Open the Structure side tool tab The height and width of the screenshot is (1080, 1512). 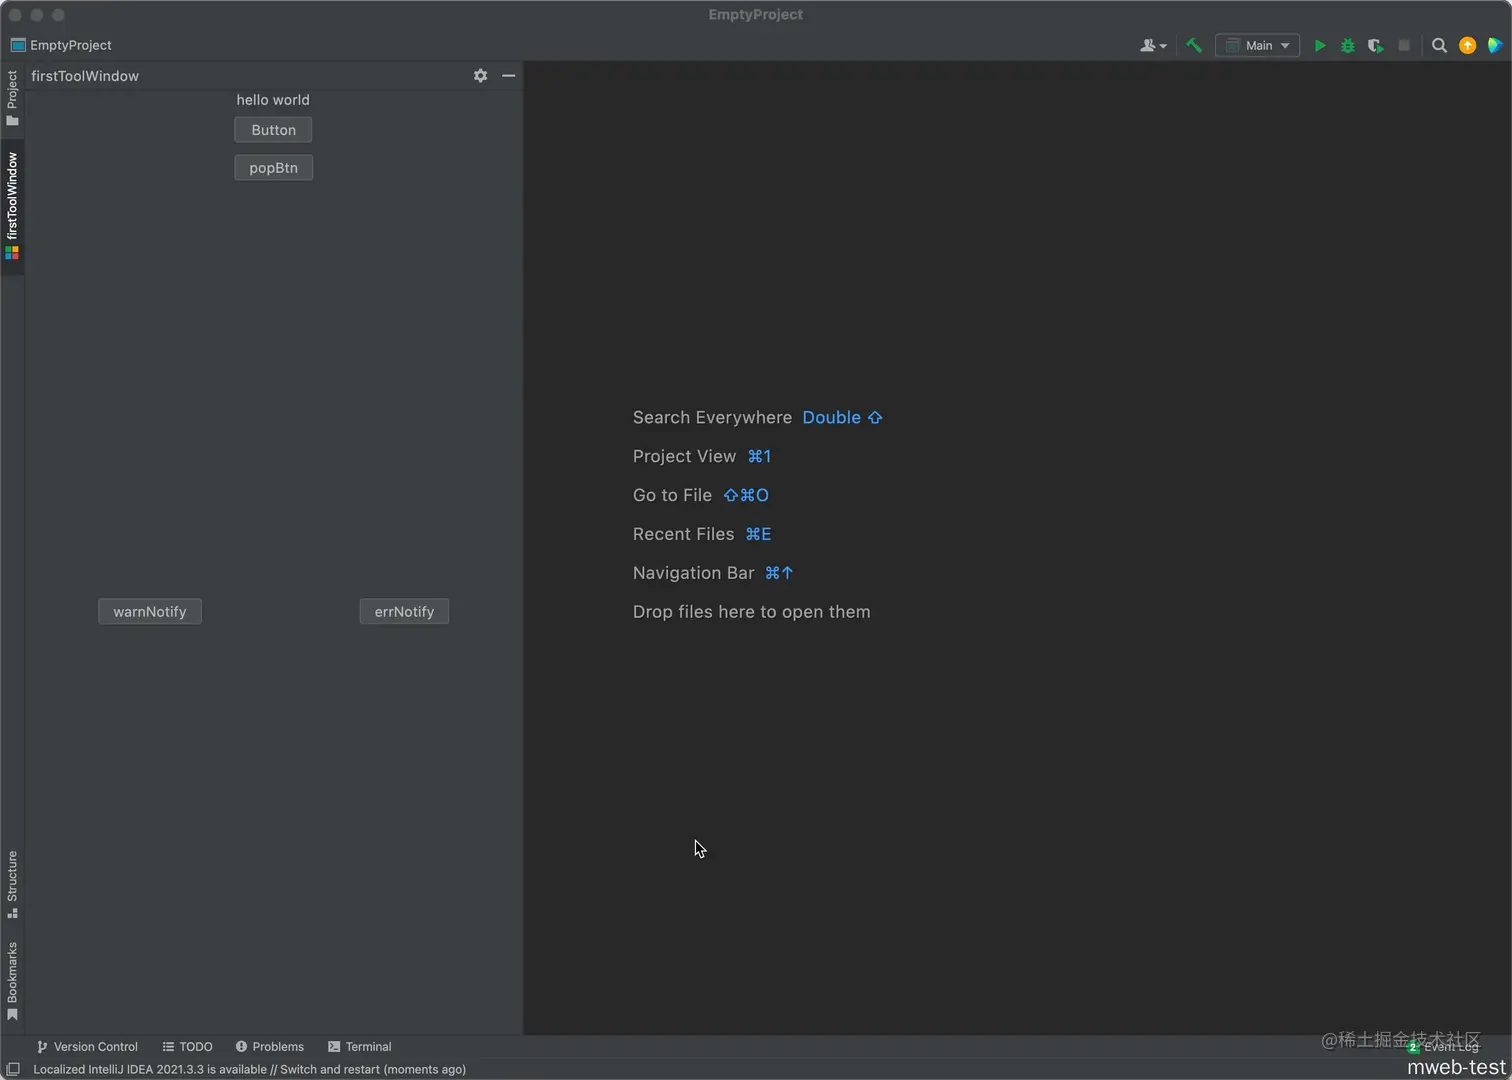(12, 884)
